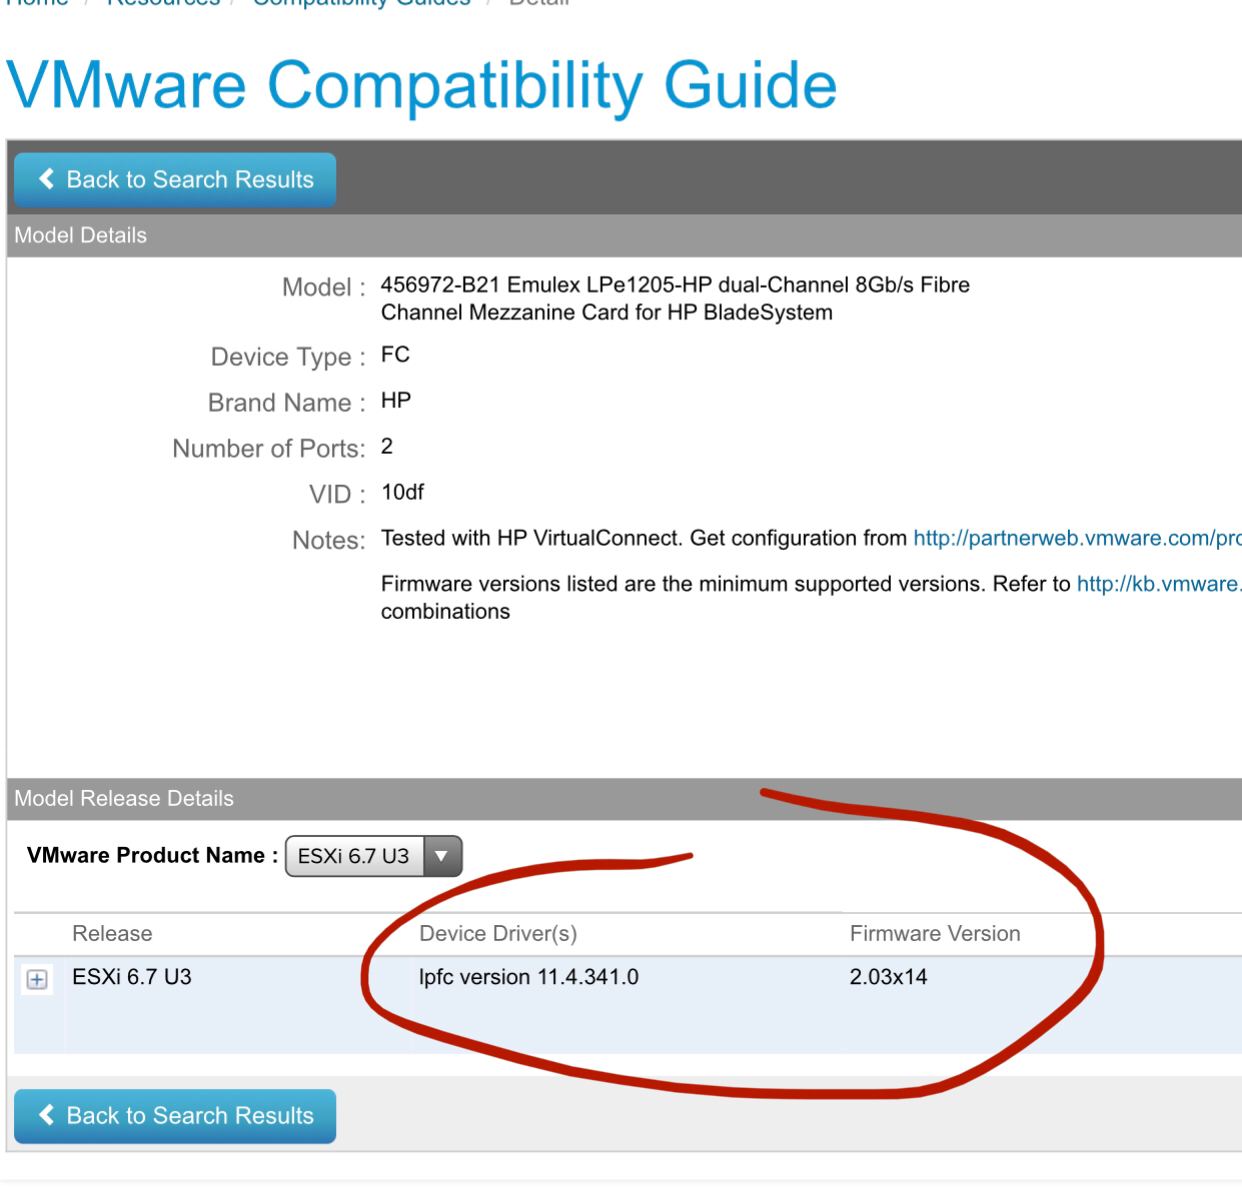The height and width of the screenshot is (1188, 1242).
Task: Click the Firmware Version column header
Action: (935, 934)
